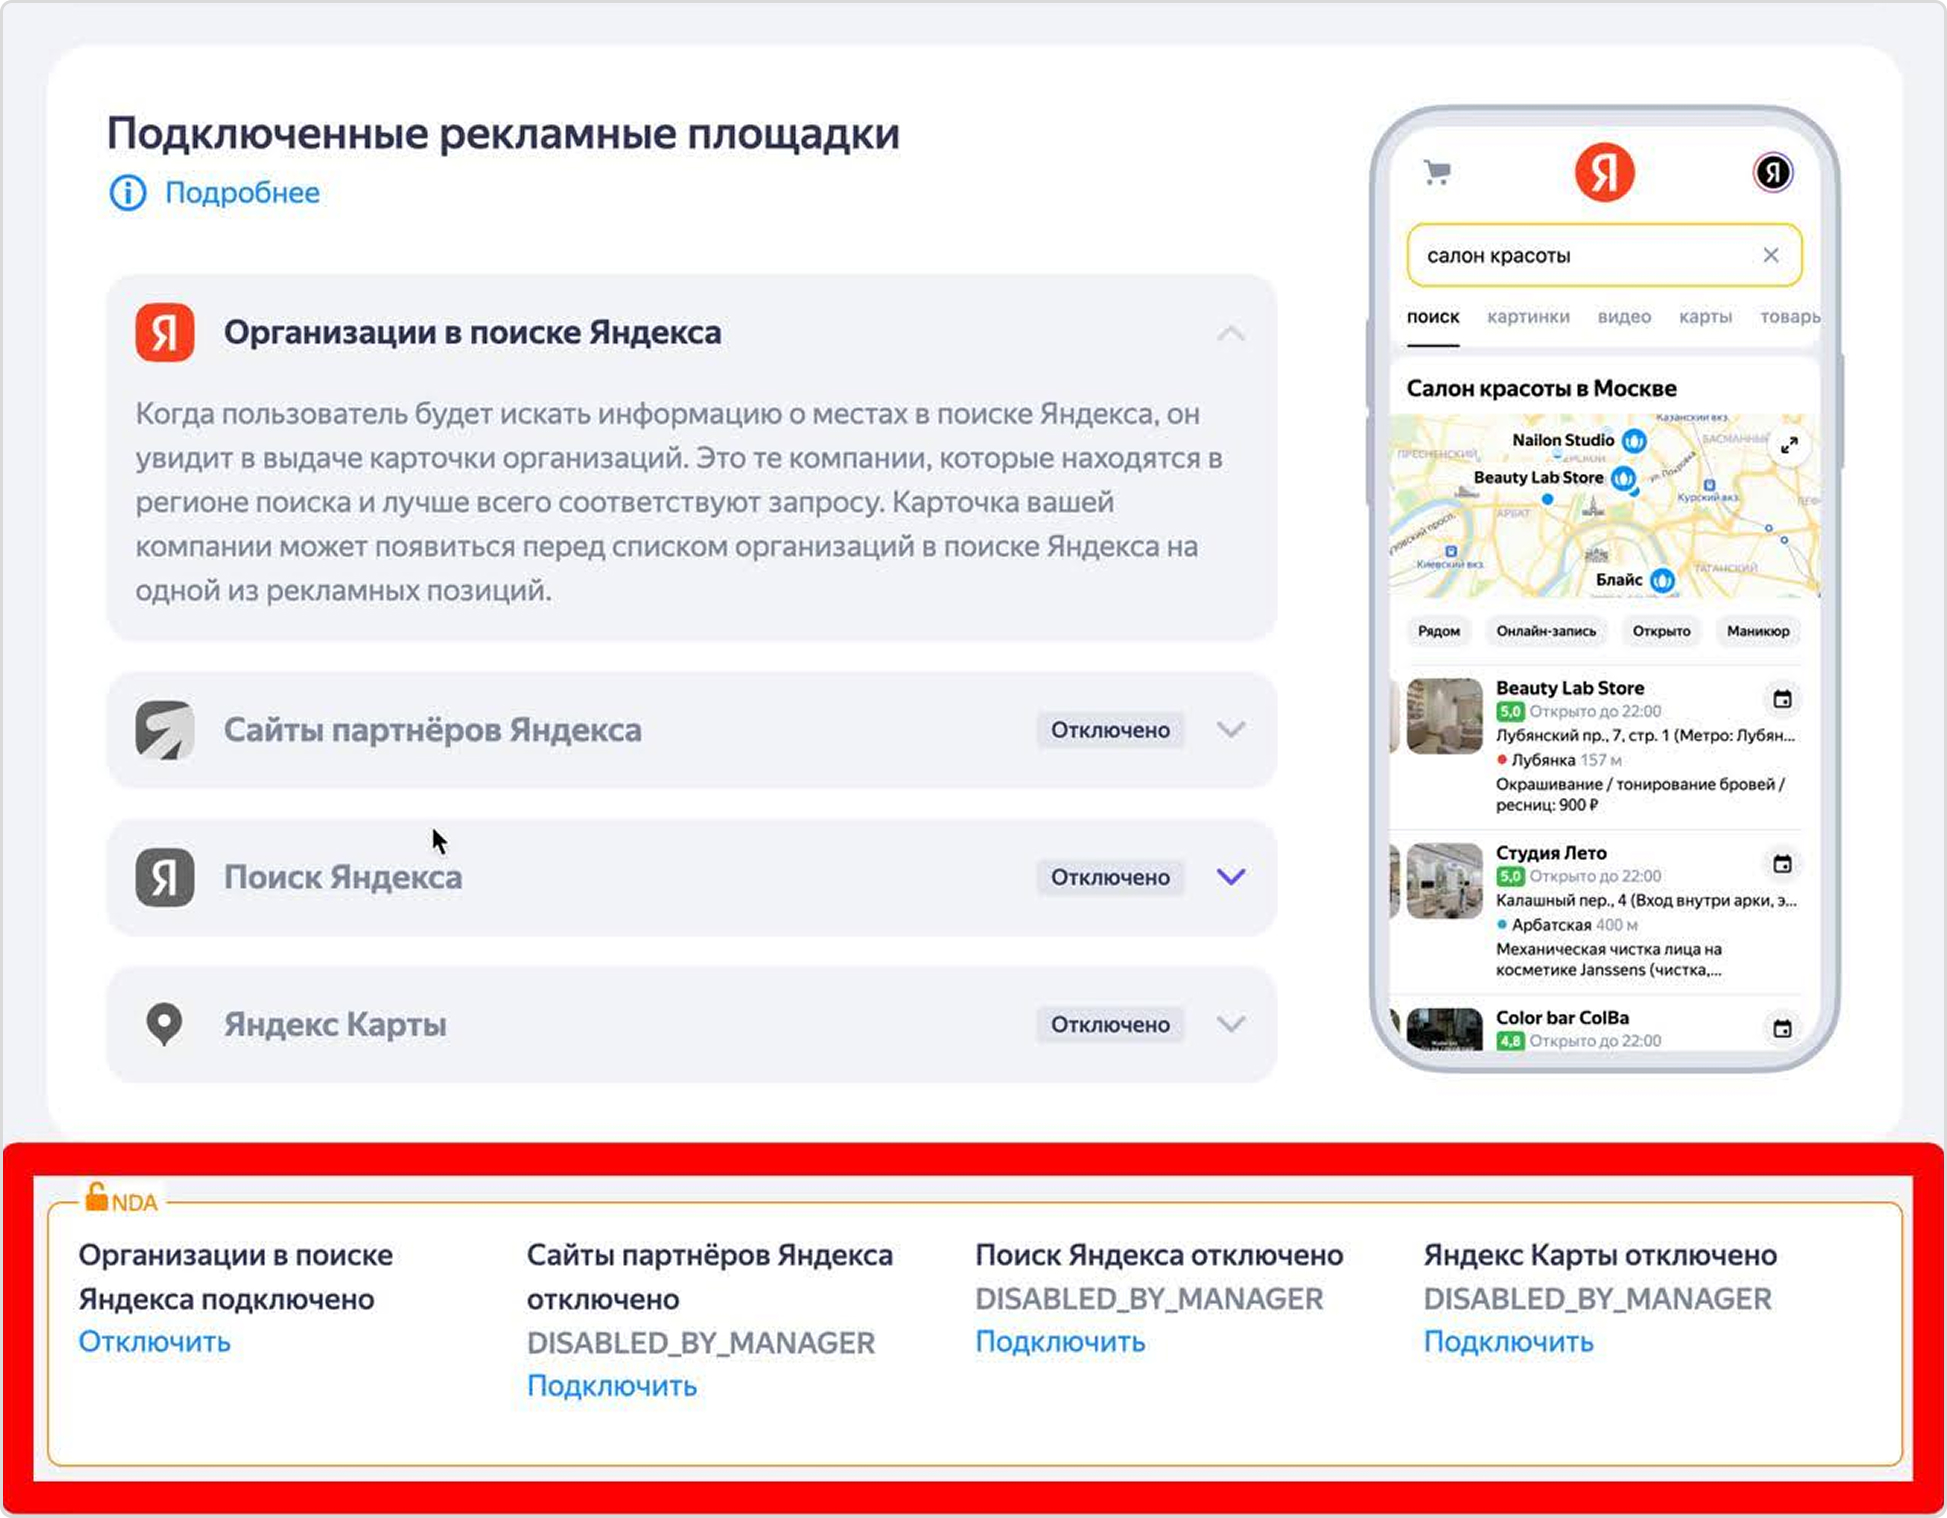Click the map pin icon for Яндекс Карты
The height and width of the screenshot is (1518, 1947).
pos(165,1023)
